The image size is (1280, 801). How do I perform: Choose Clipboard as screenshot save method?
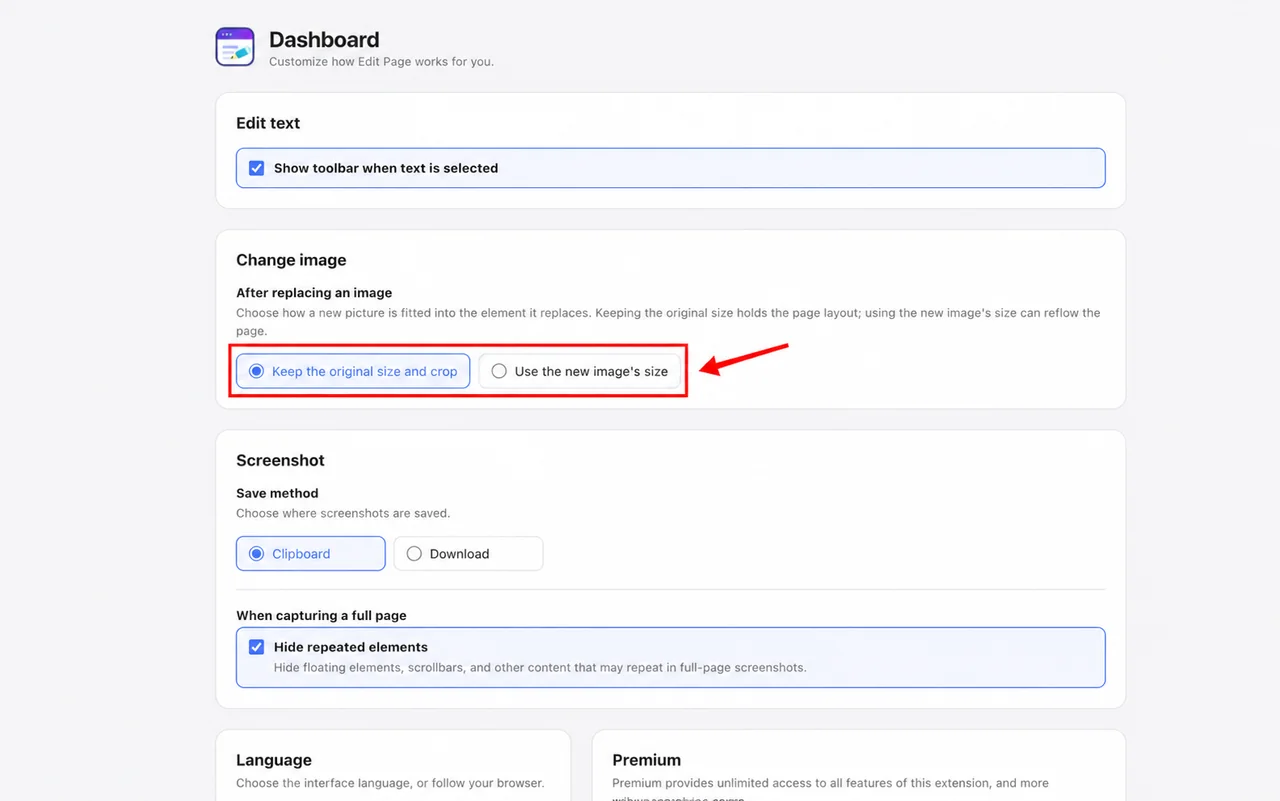tap(310, 554)
